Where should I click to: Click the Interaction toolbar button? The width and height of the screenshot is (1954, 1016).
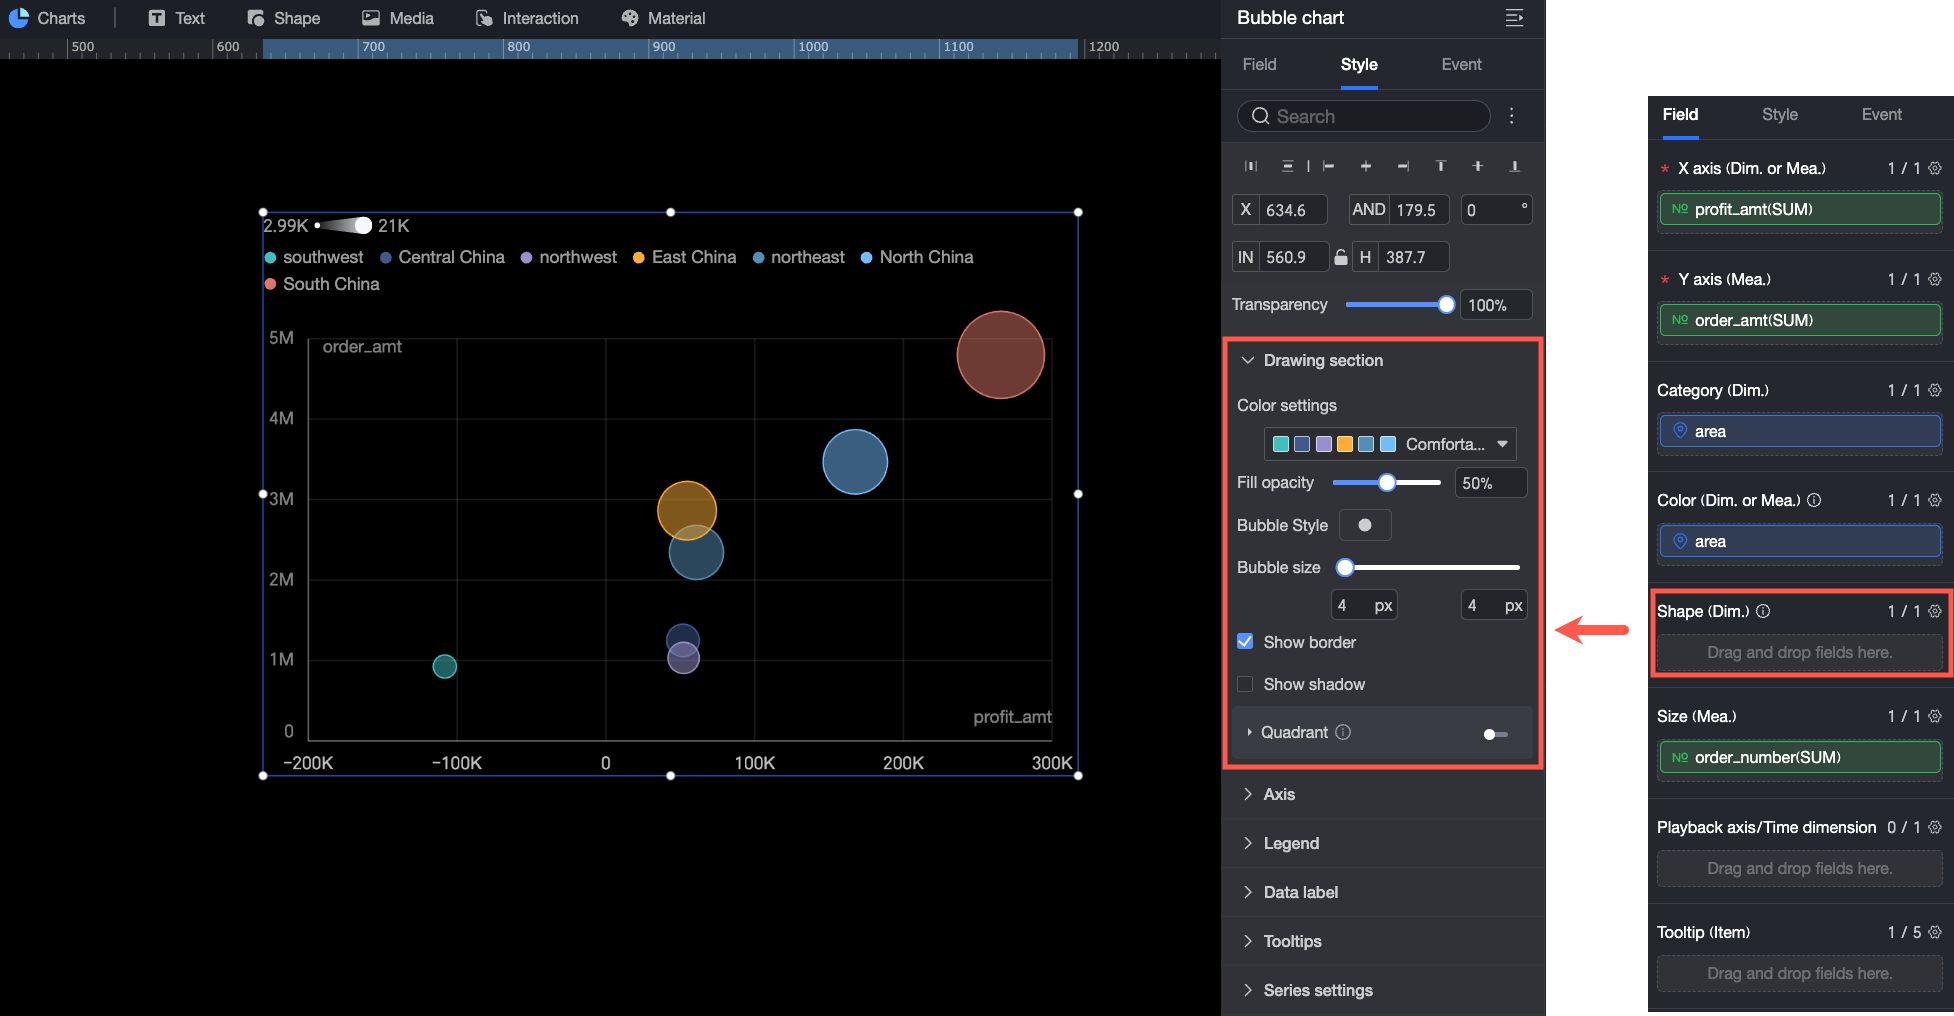(x=527, y=18)
